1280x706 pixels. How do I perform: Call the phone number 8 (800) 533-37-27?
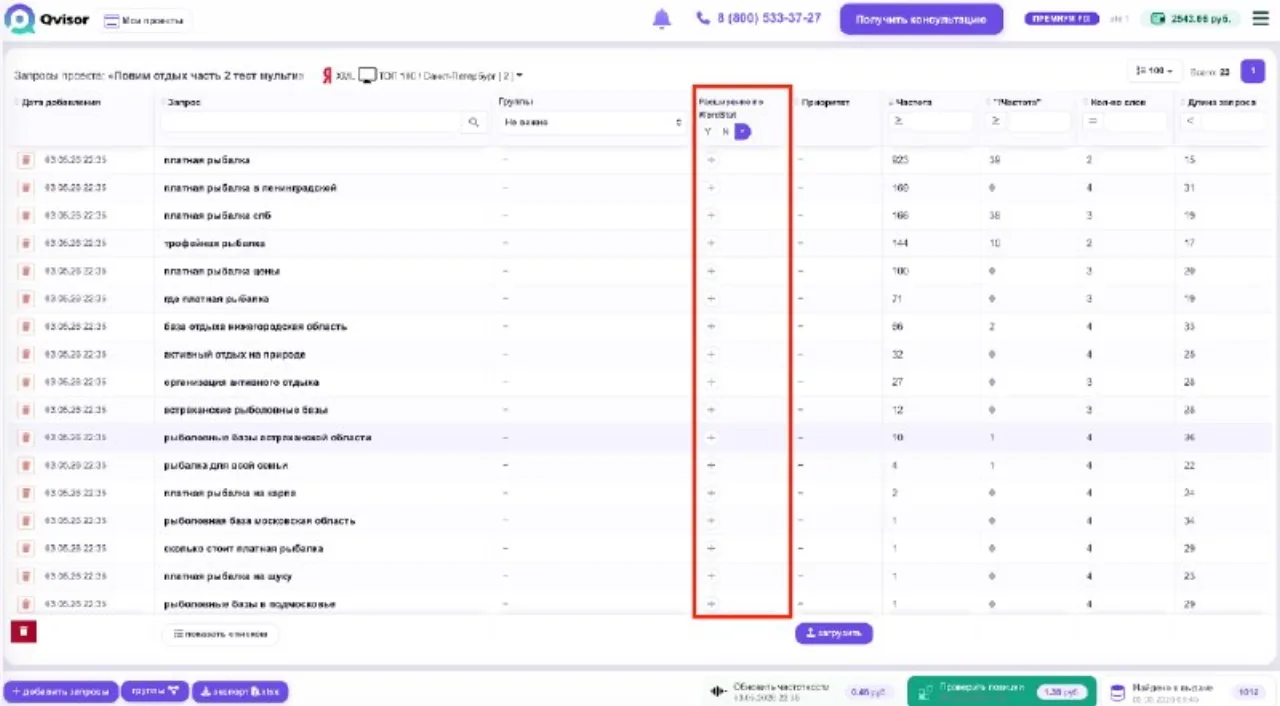click(759, 19)
